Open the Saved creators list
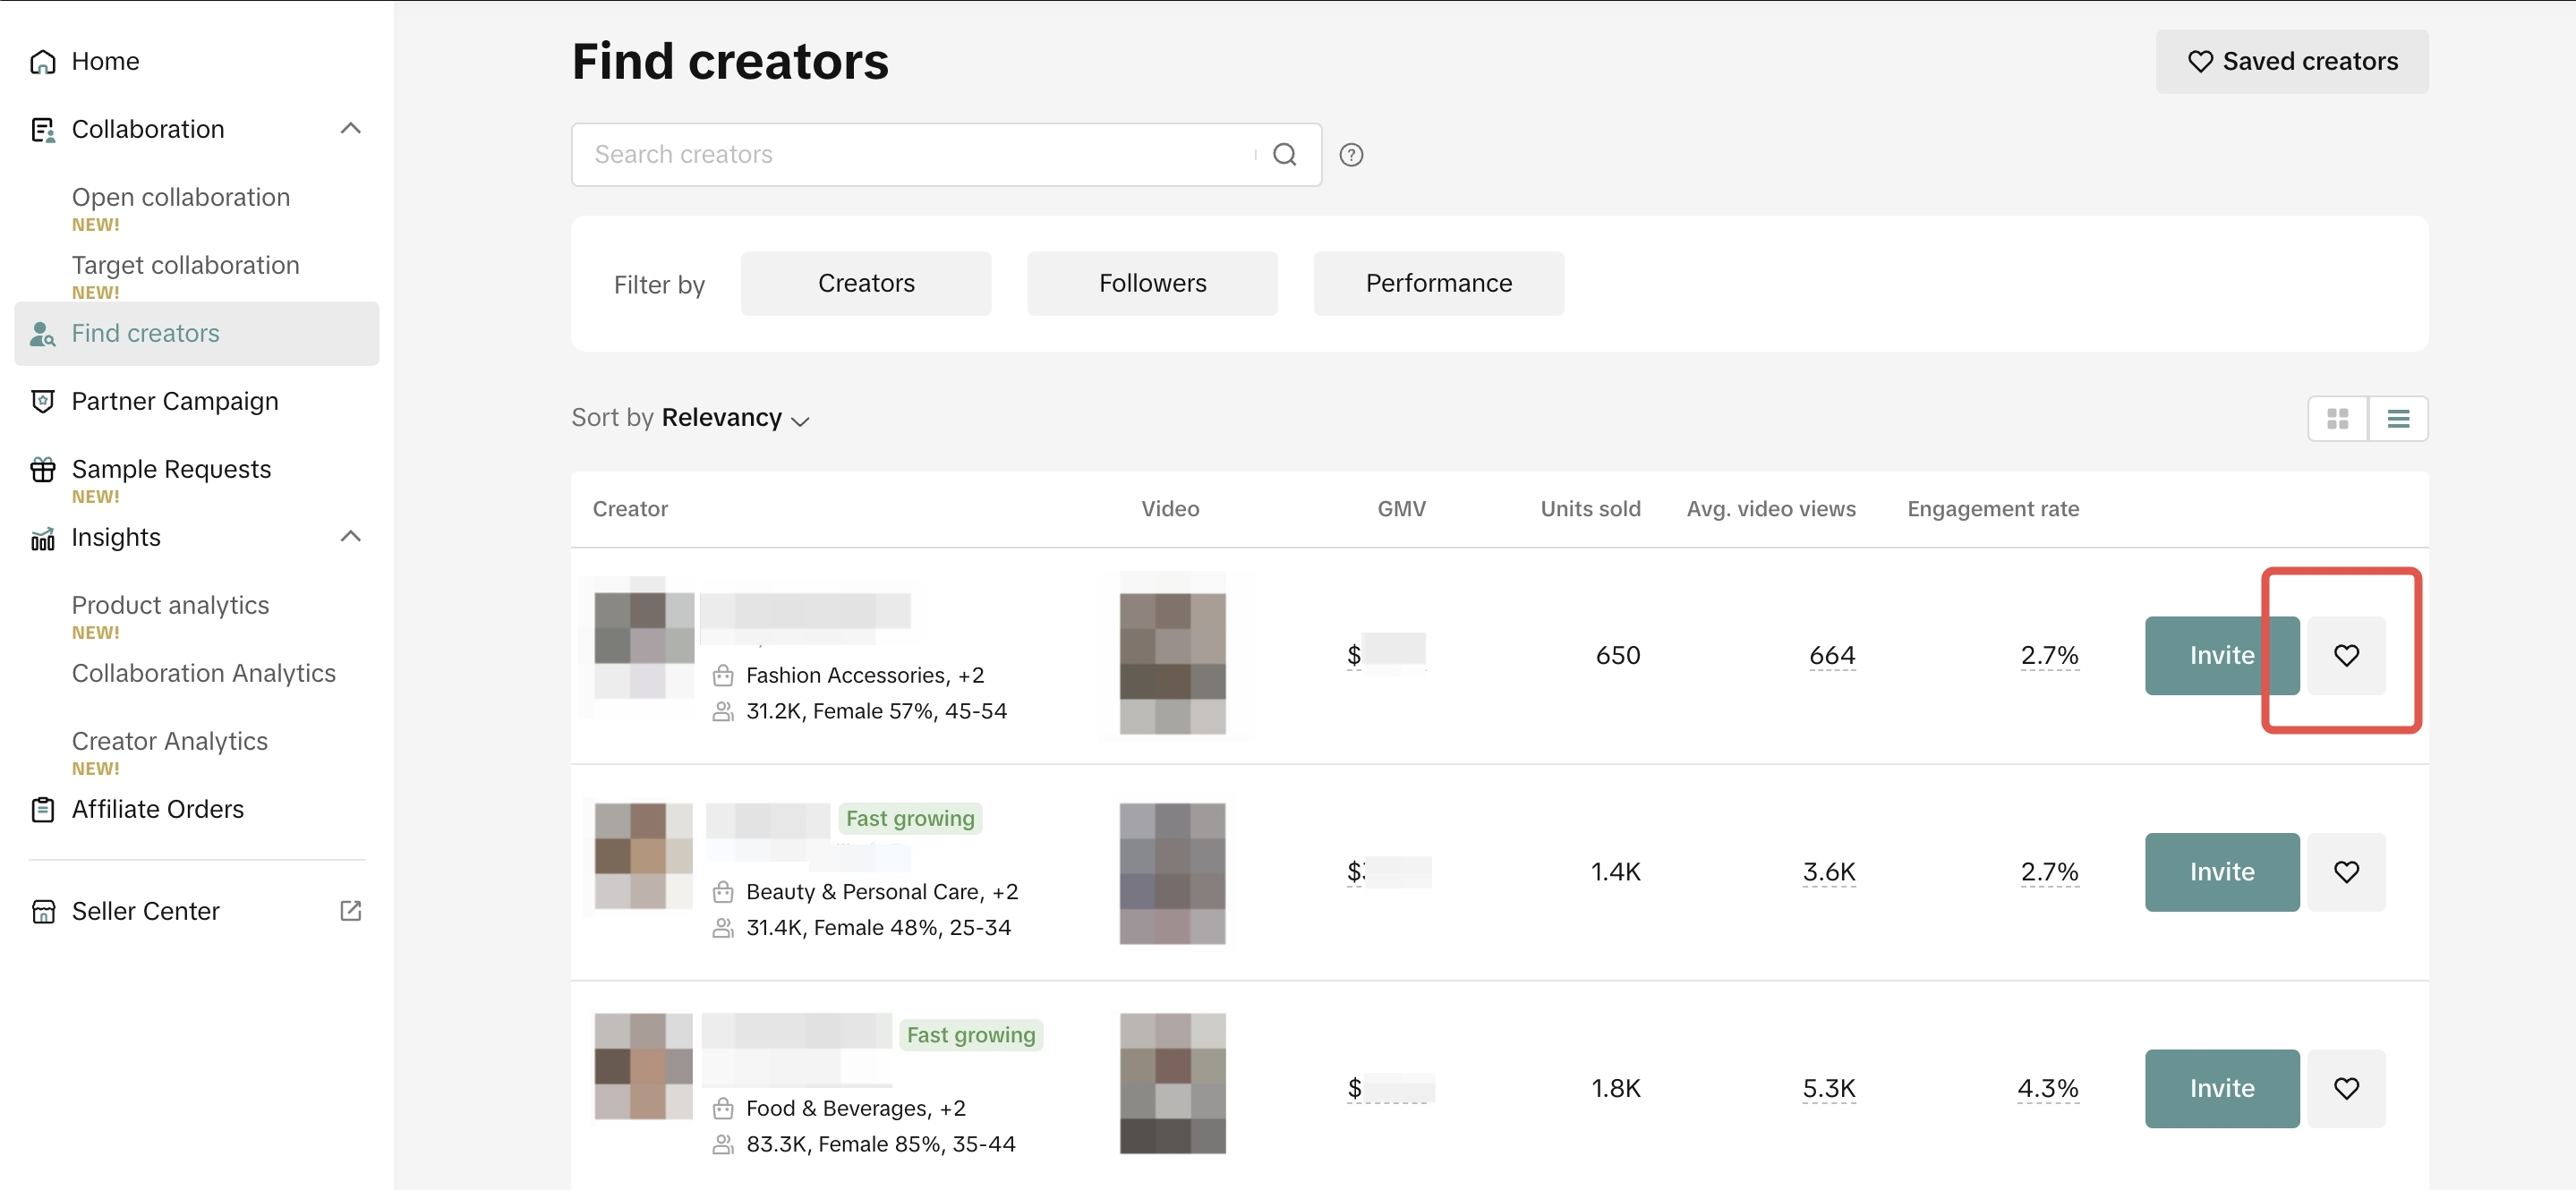Image resolution: width=2576 pixels, height=1190 pixels. [2291, 62]
